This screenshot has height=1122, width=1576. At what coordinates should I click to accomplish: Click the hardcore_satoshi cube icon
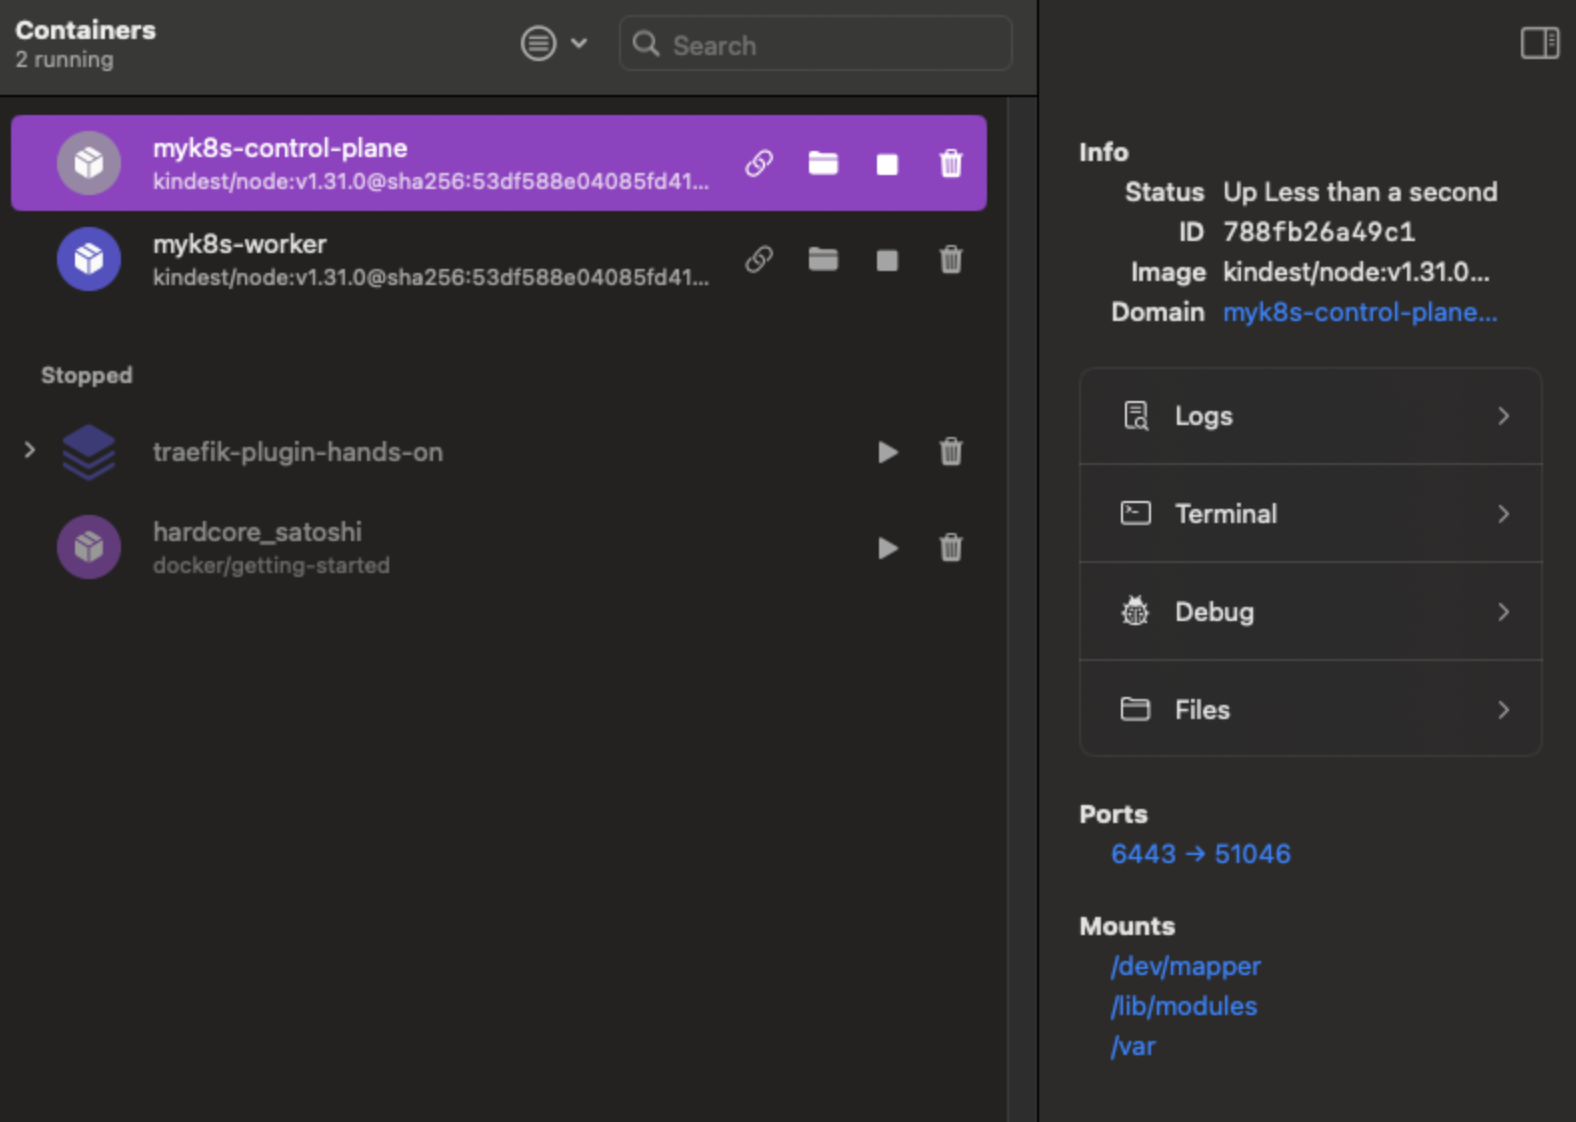(x=89, y=546)
